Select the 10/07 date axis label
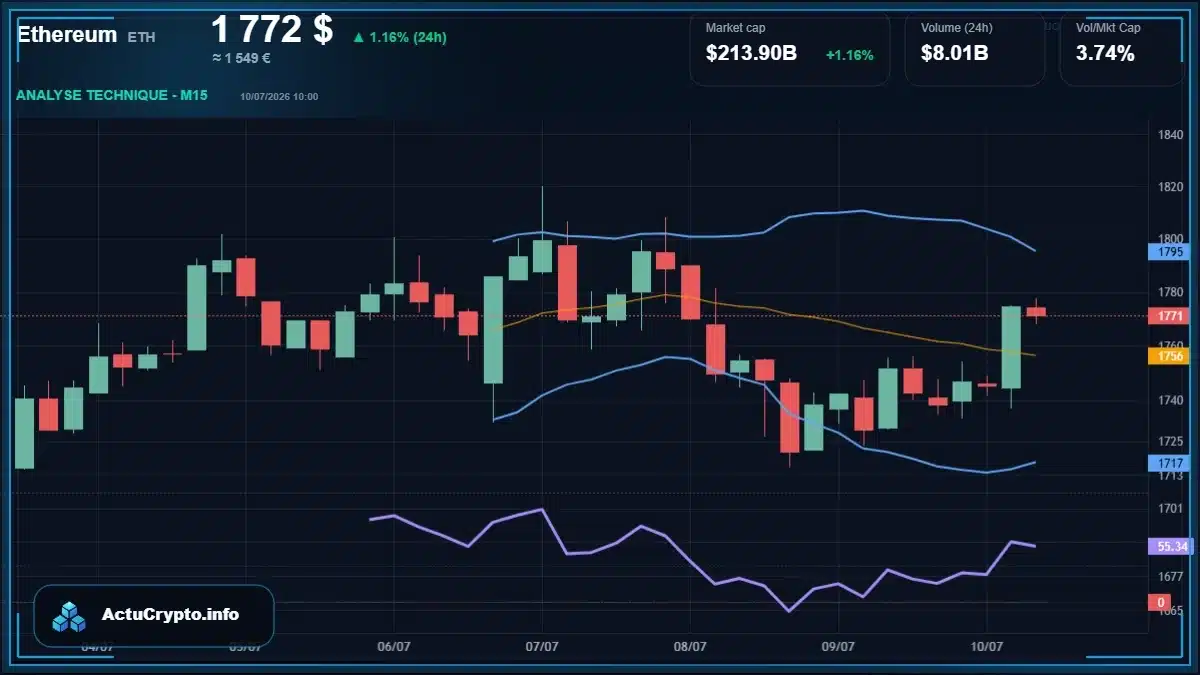The height and width of the screenshot is (675, 1200). (x=986, y=646)
